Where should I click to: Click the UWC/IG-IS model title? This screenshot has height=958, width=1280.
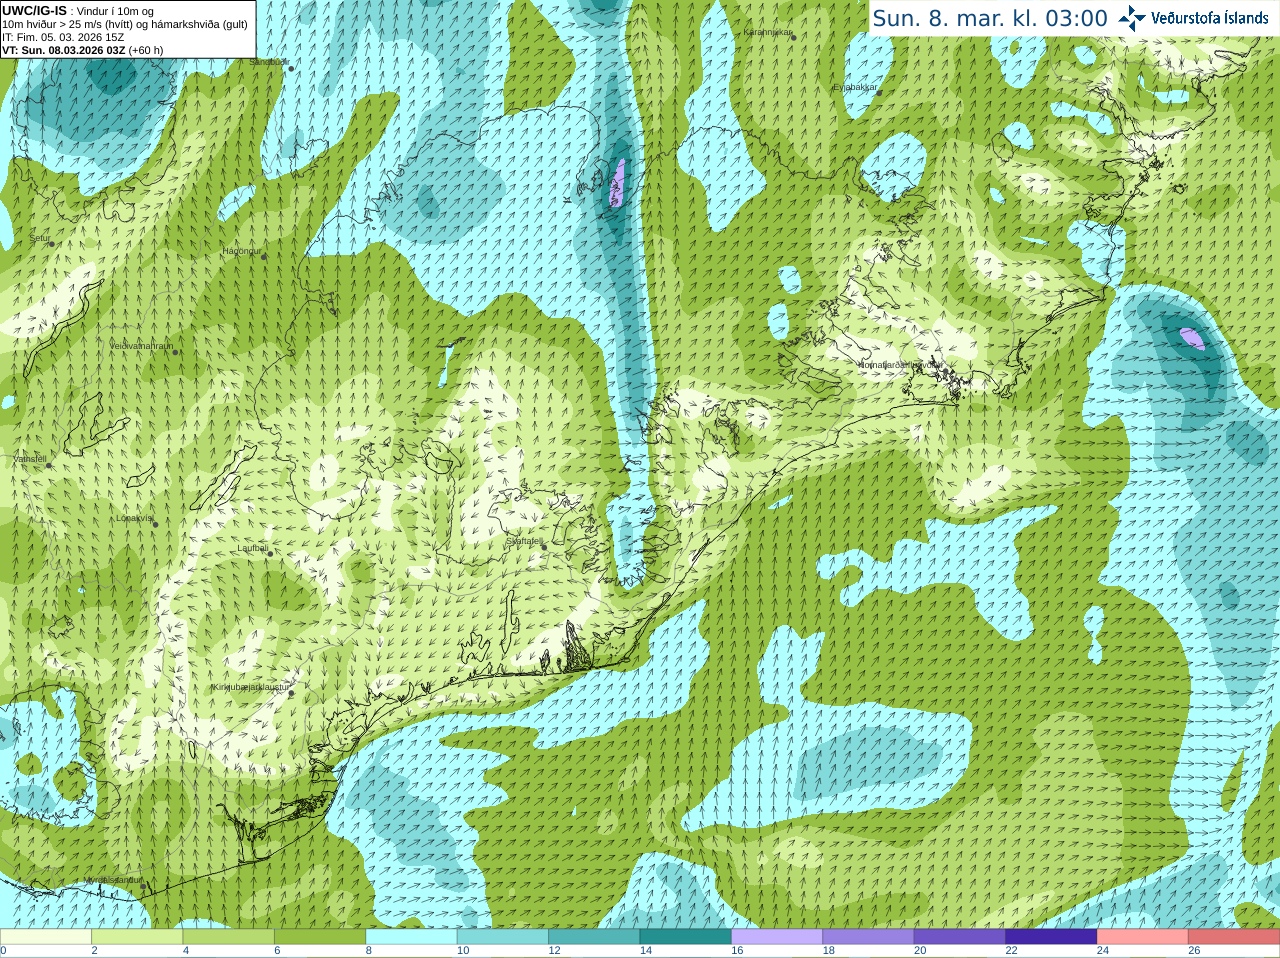click(34, 11)
